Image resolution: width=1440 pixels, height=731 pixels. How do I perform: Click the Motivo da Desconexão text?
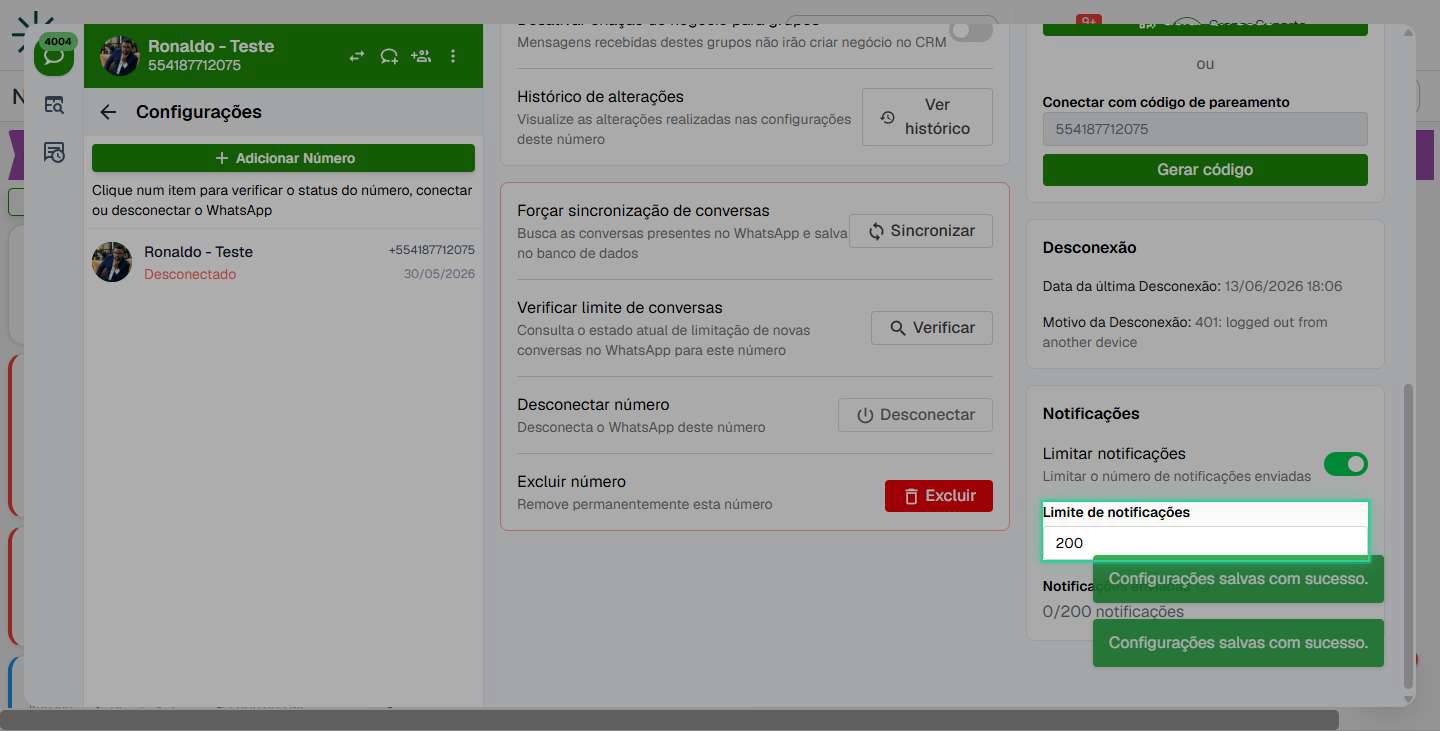point(1185,332)
